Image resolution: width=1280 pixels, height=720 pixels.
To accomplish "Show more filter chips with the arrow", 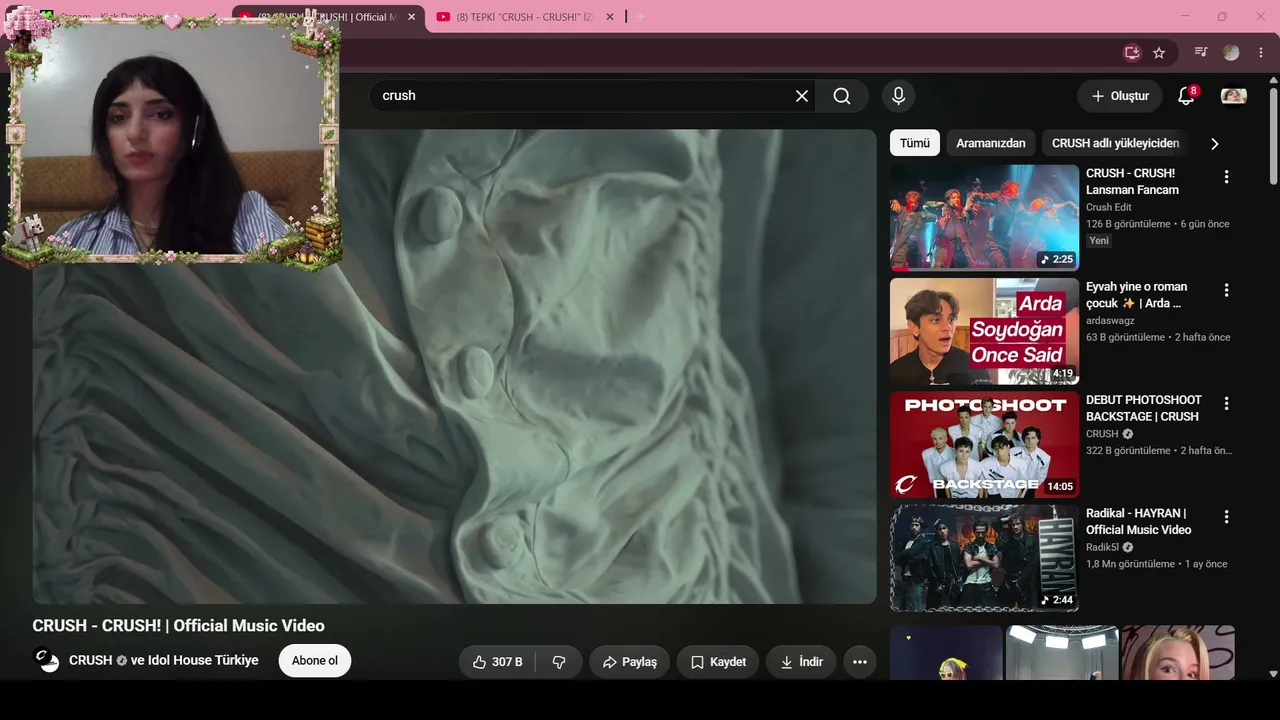I will (1215, 143).
